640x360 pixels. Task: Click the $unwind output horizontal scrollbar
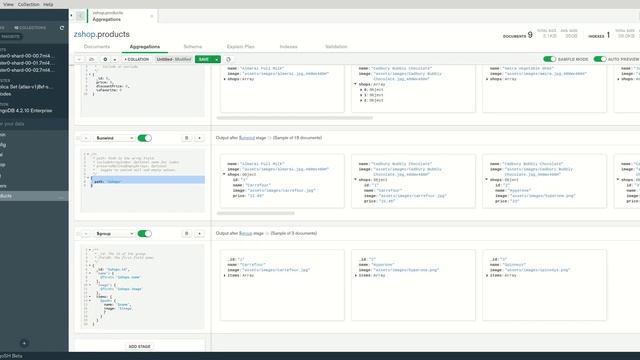pyautogui.click(x=256, y=213)
